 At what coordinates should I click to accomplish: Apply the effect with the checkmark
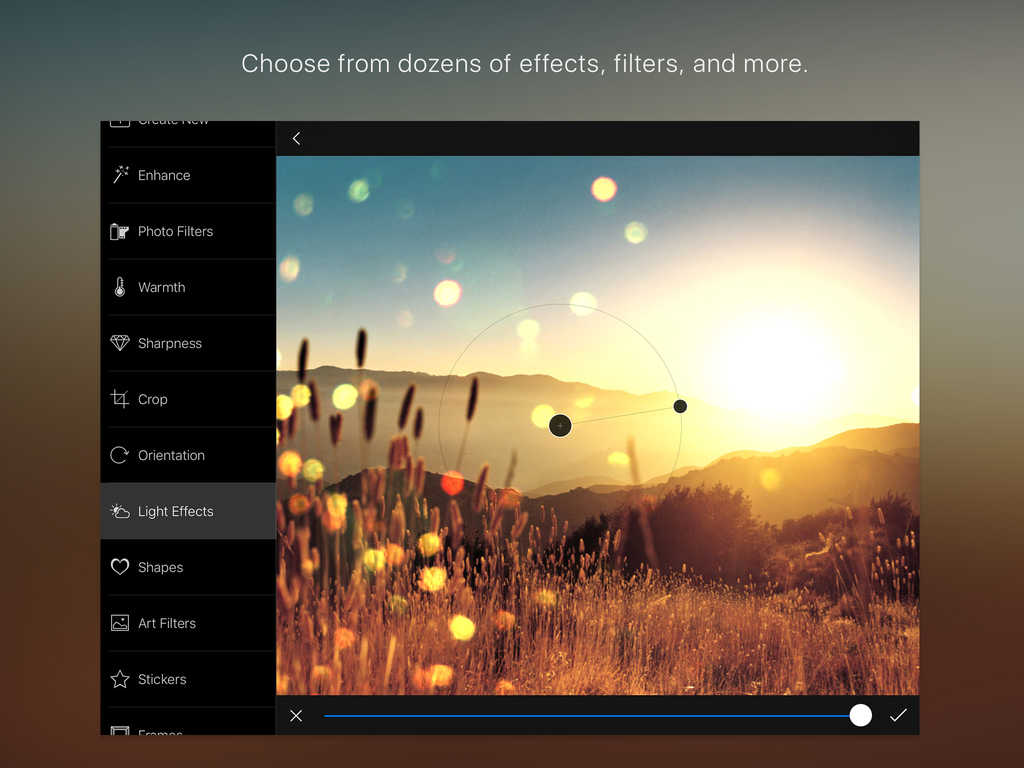(898, 715)
